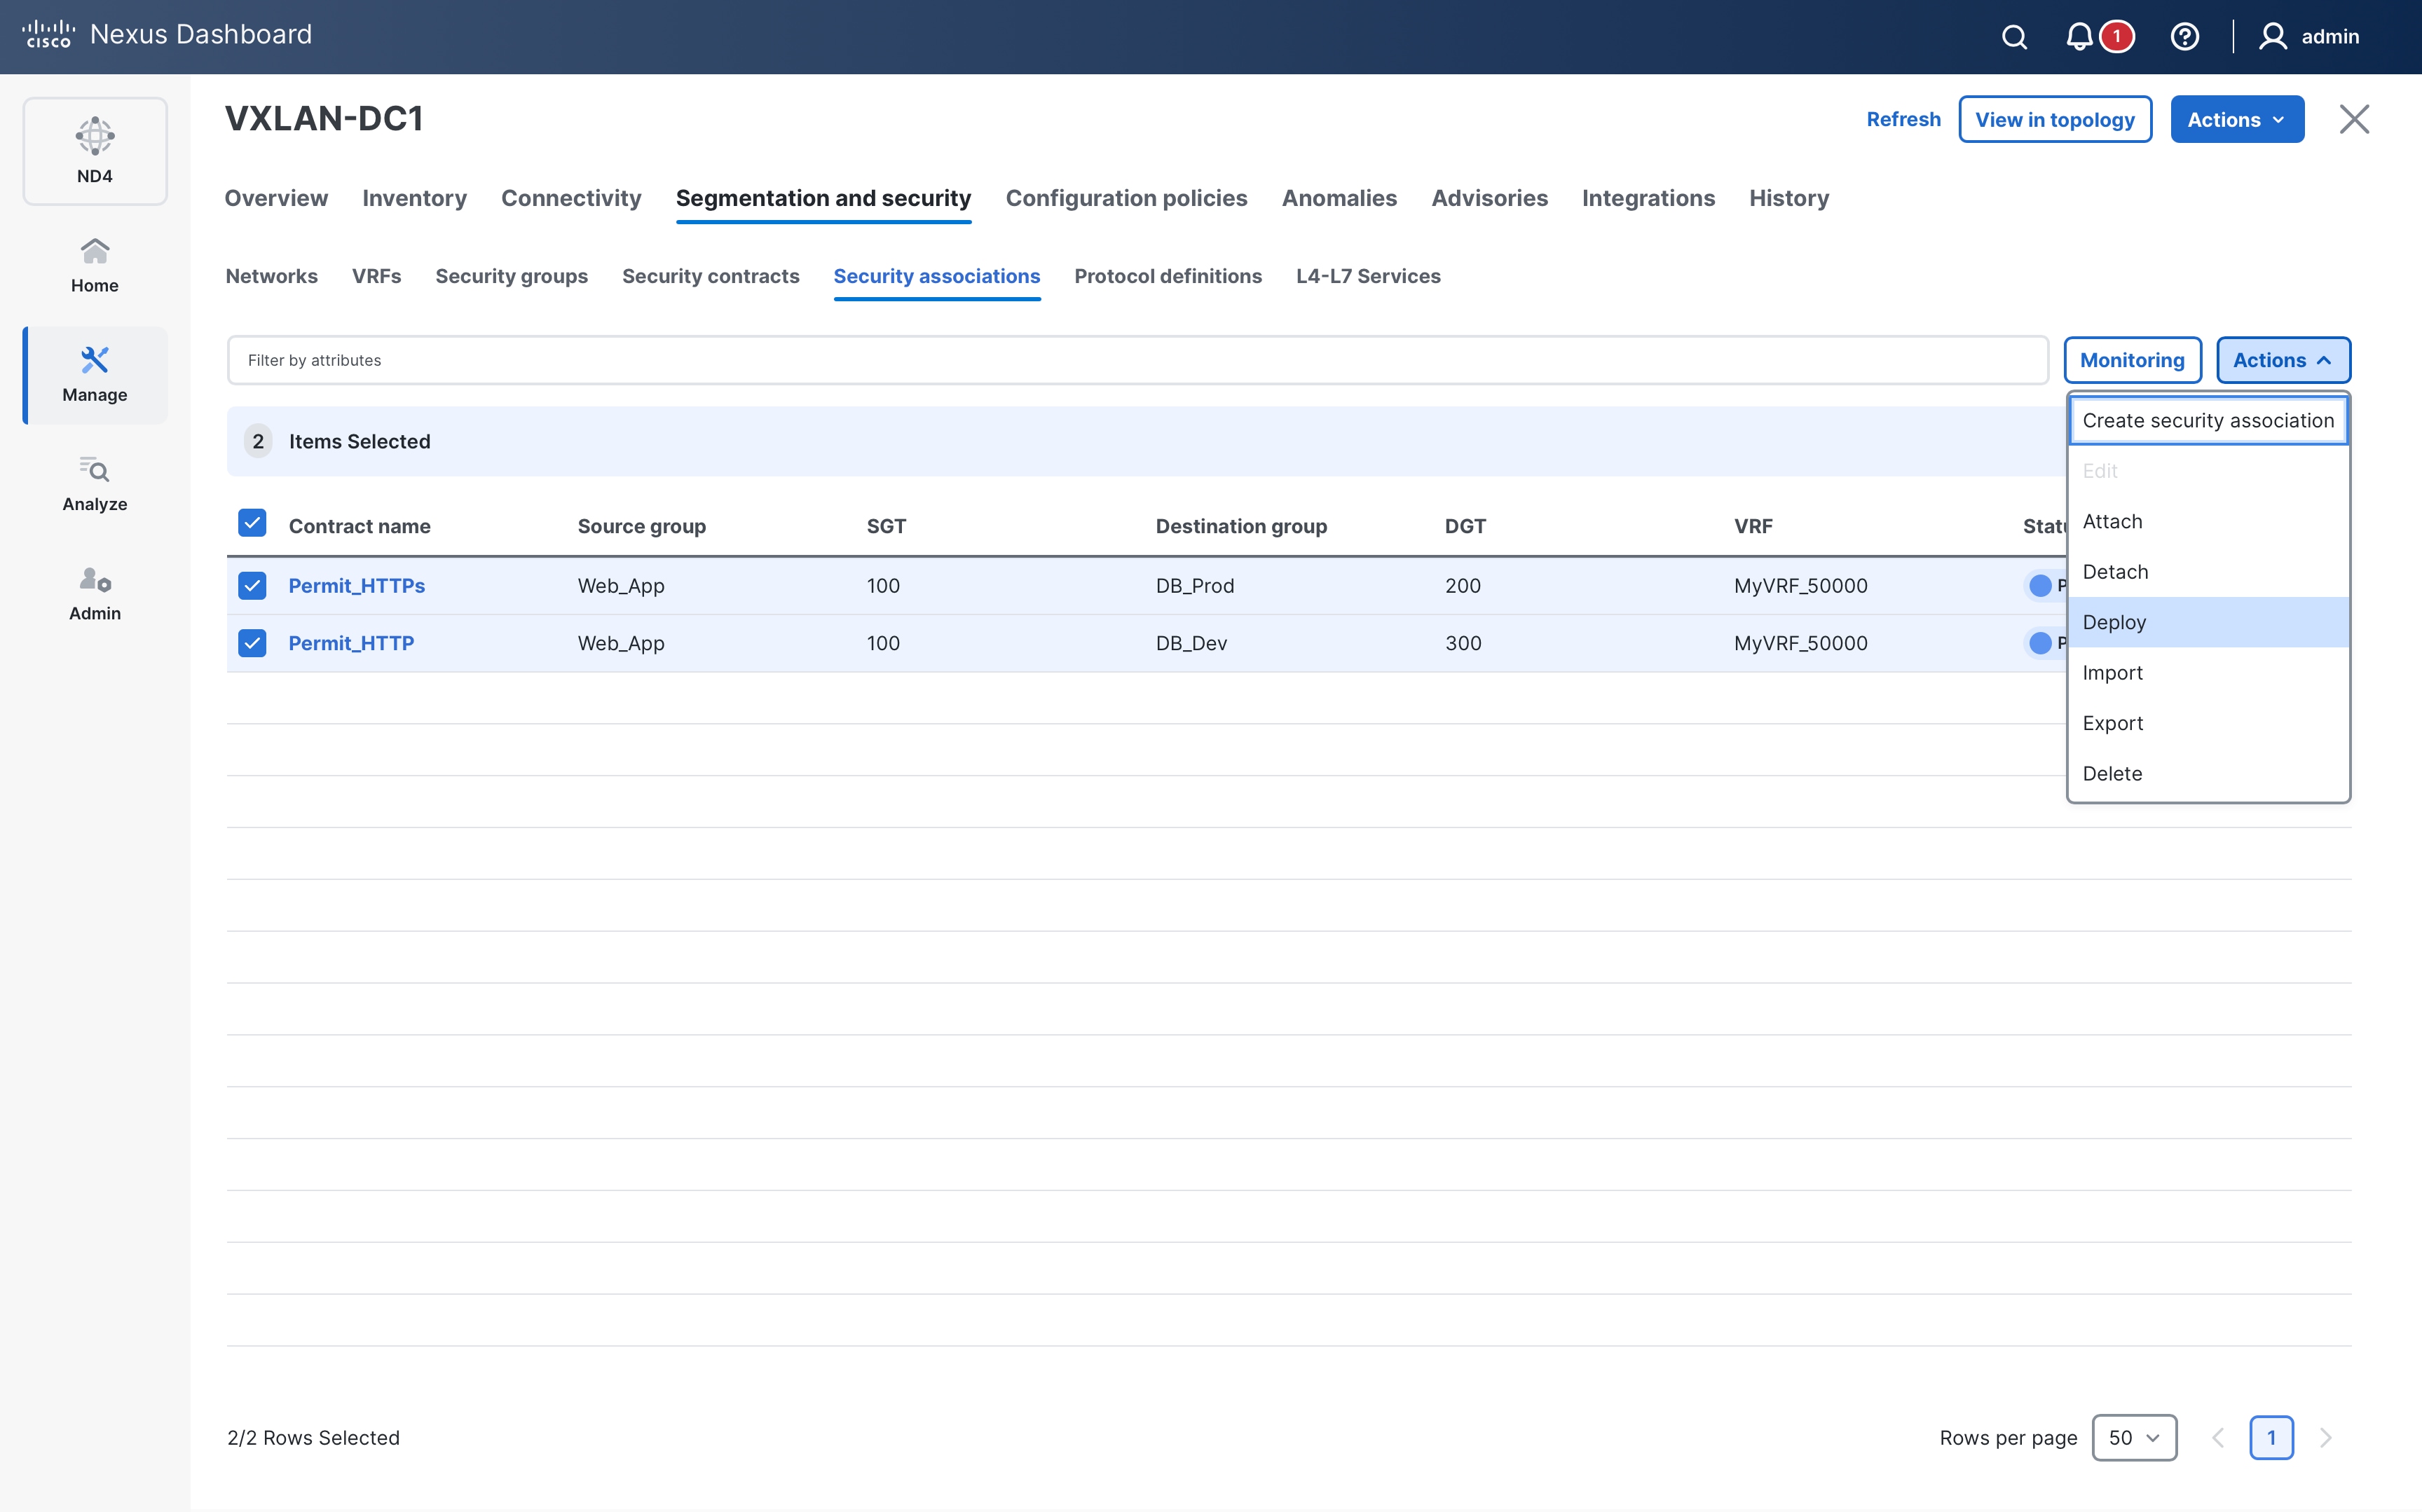Select Export from Actions menu
2422x1512 pixels.
pos(2208,723)
